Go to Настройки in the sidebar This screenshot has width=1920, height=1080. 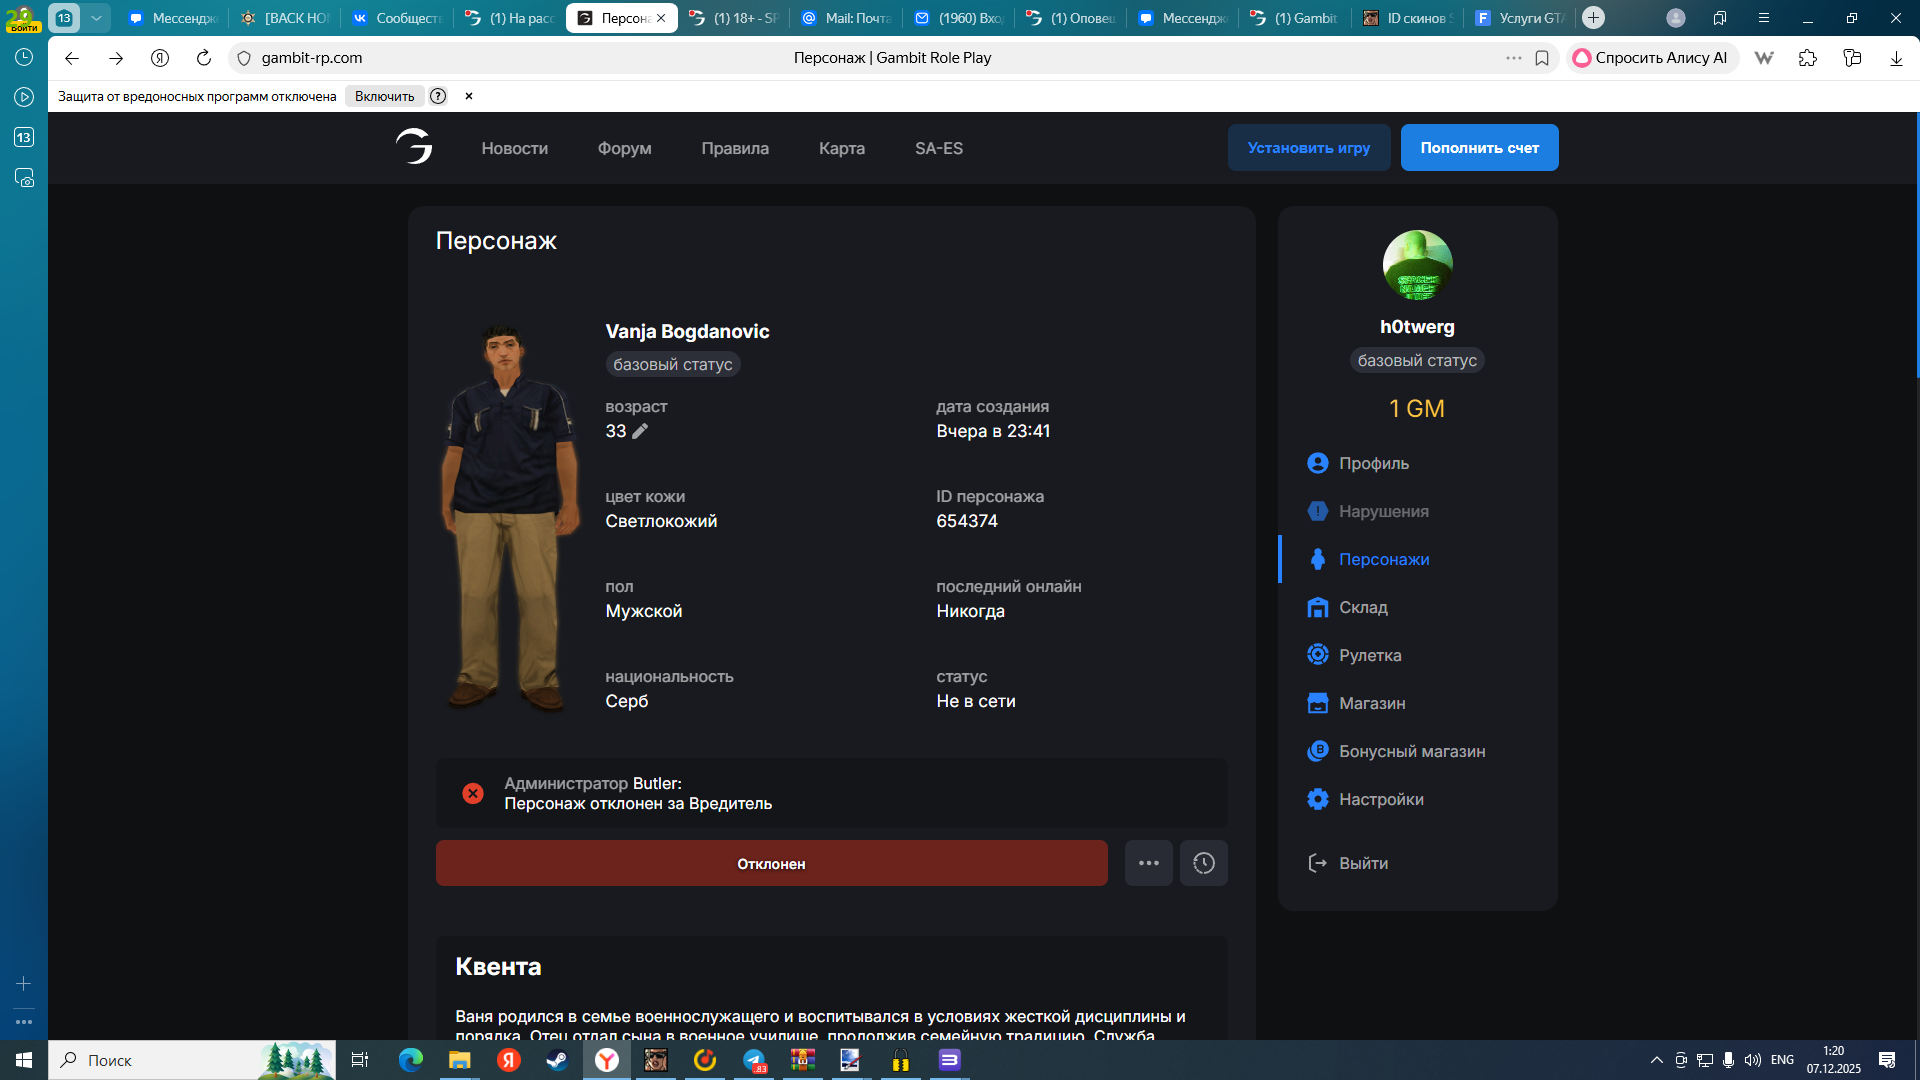pos(1380,799)
